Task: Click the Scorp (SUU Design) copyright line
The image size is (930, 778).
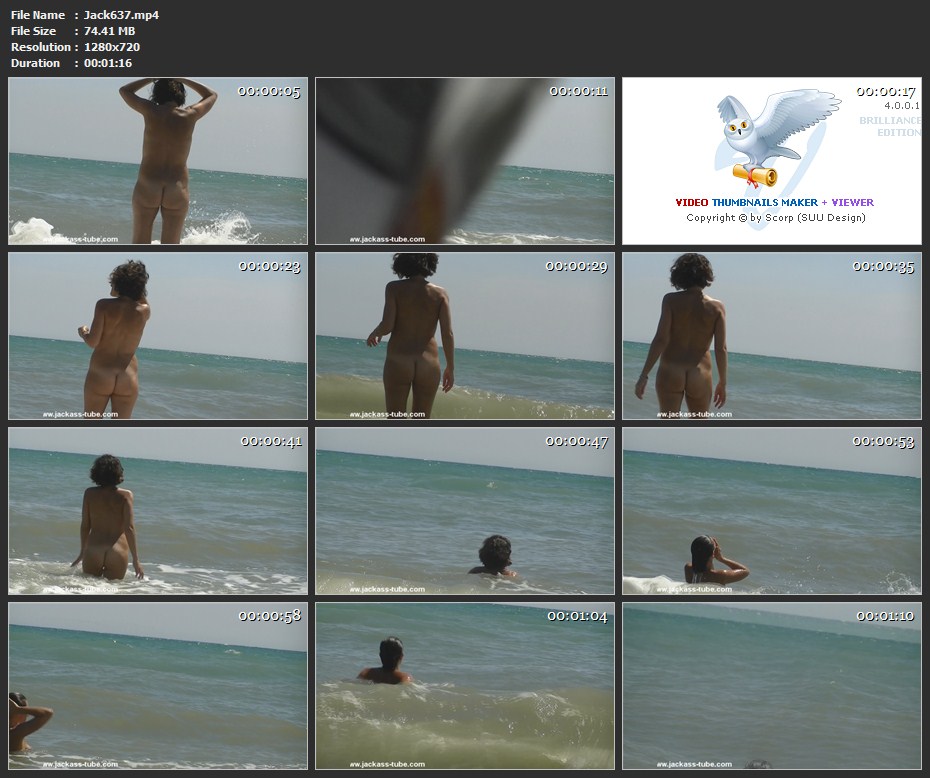Action: click(x=775, y=218)
